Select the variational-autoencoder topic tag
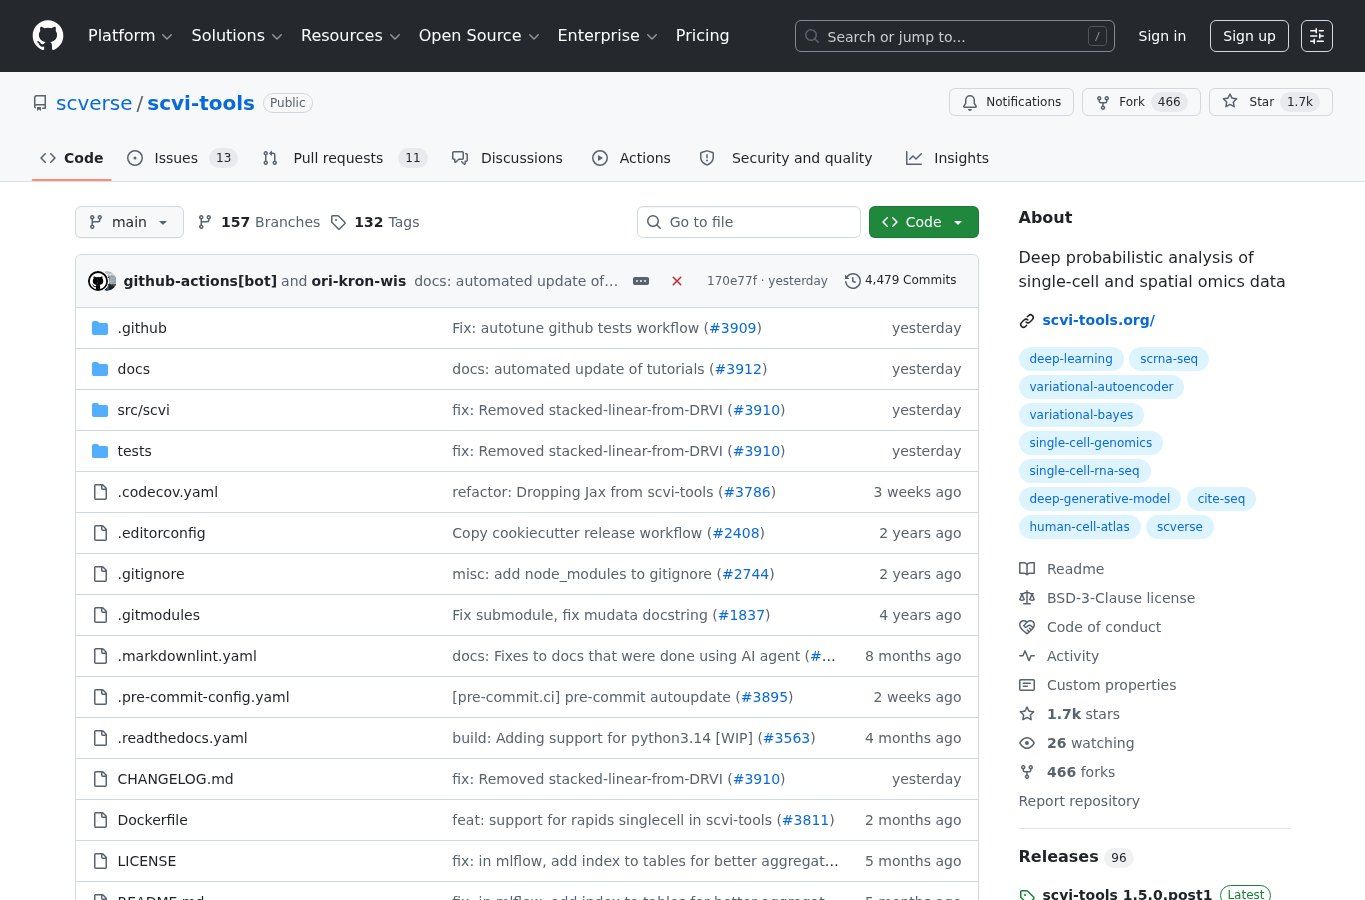 pos(1101,387)
